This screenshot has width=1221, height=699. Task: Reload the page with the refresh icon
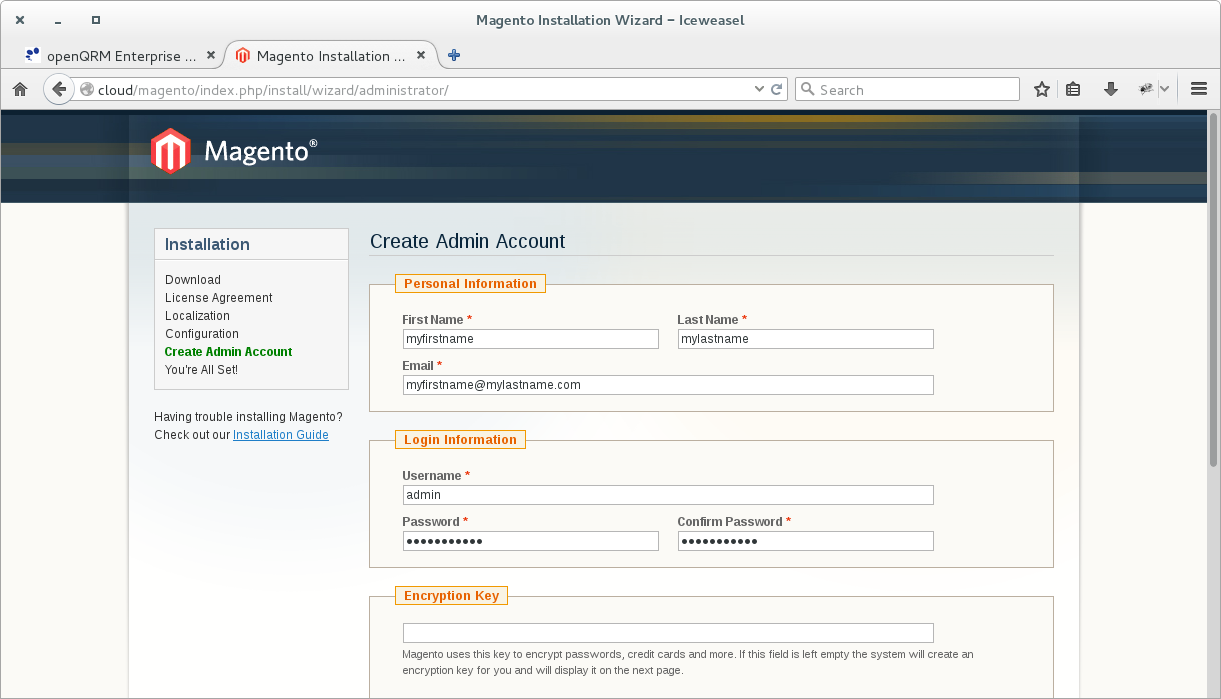pyautogui.click(x=776, y=89)
